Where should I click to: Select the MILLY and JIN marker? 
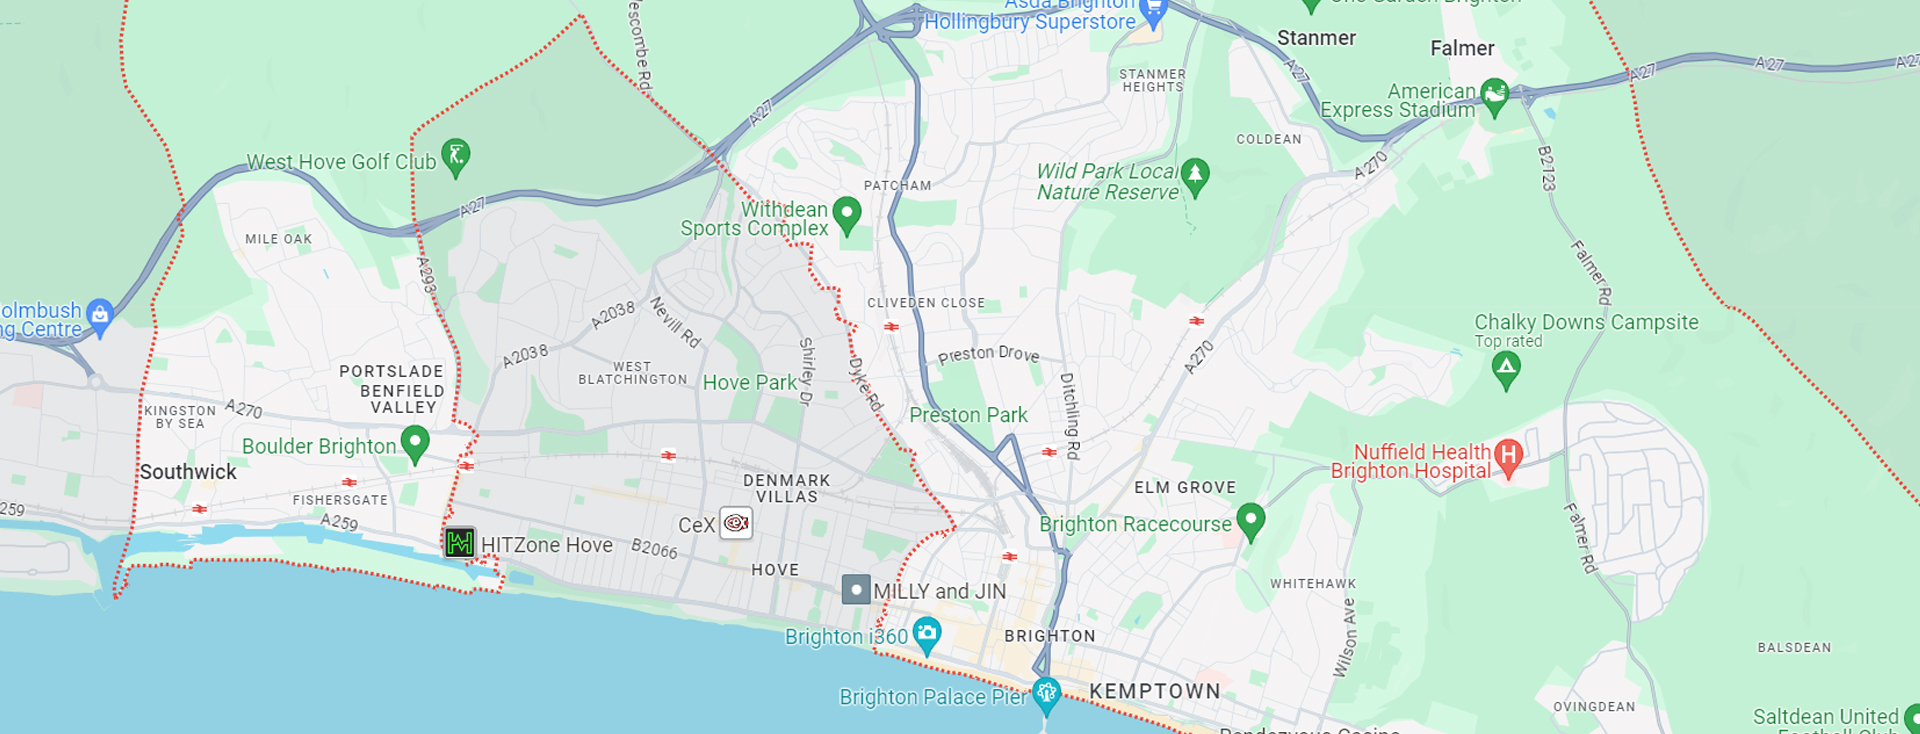tap(856, 589)
